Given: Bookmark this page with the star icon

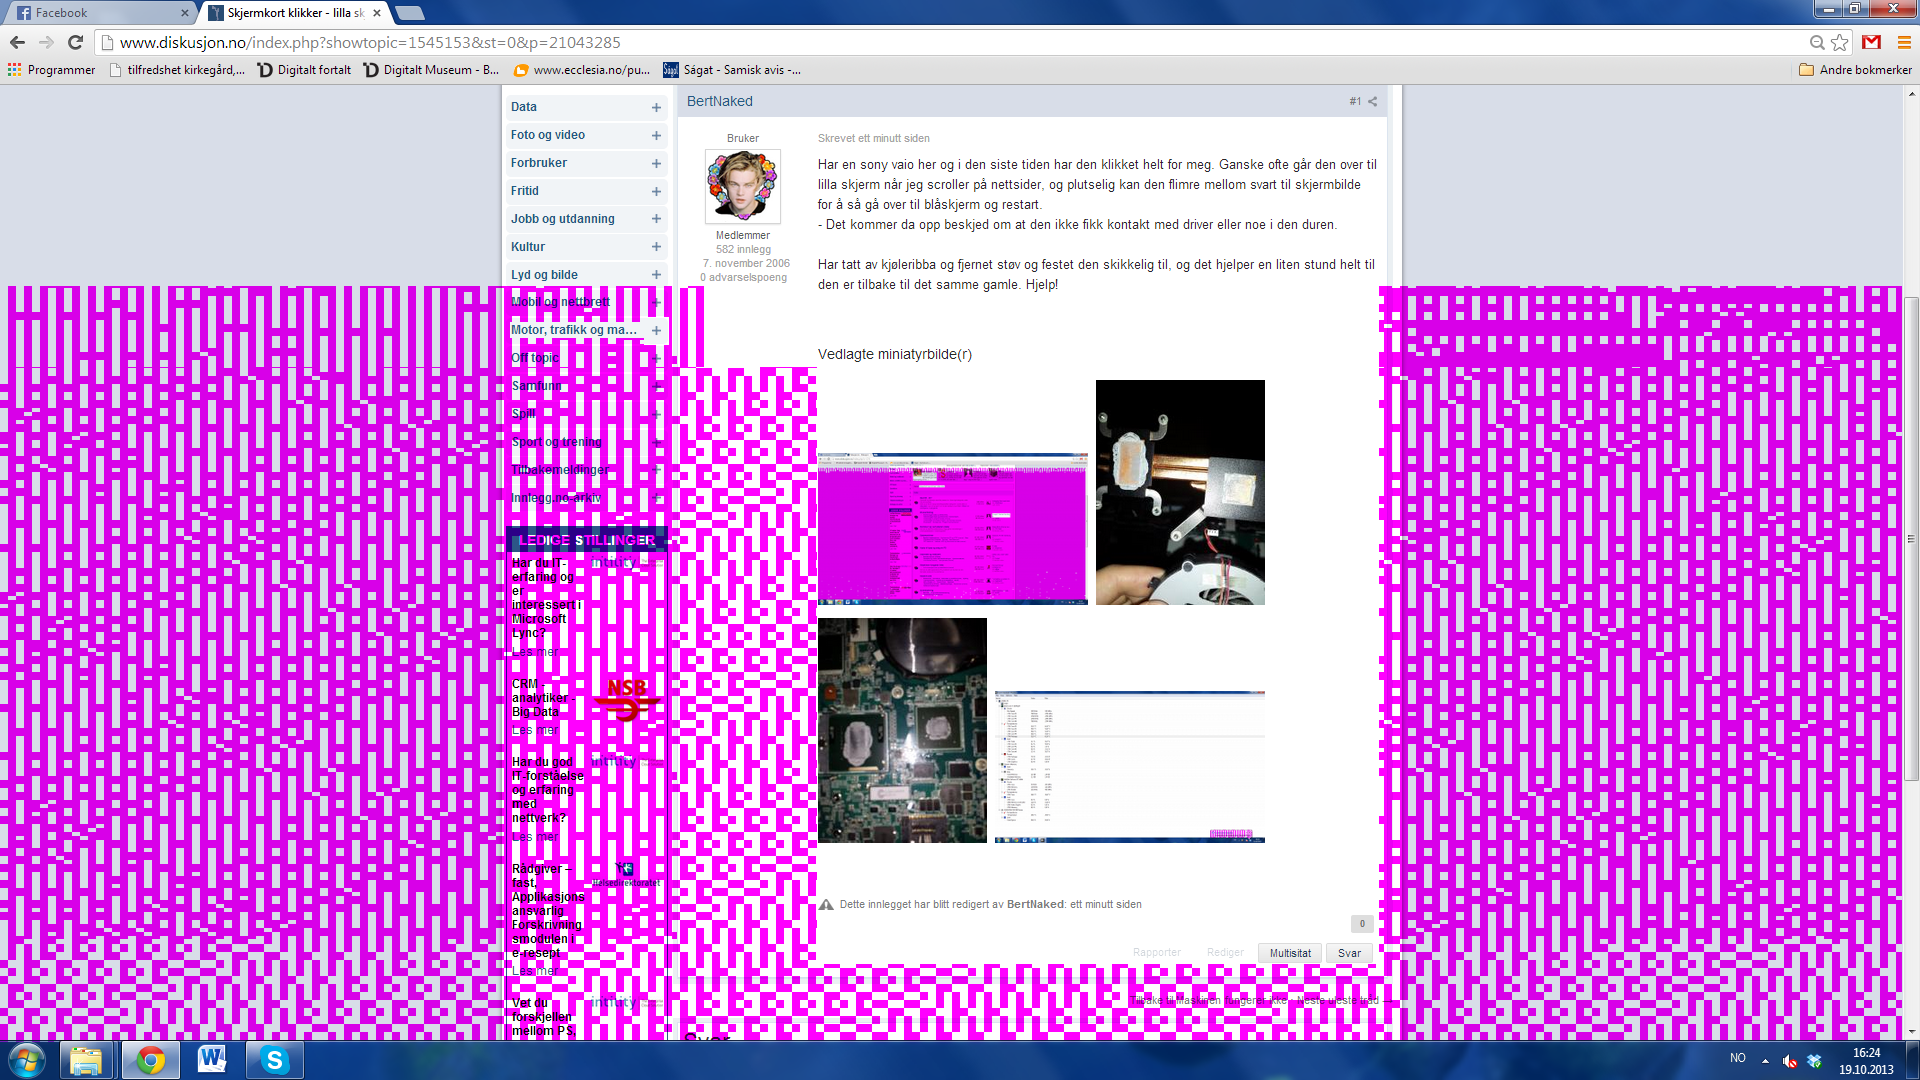Looking at the screenshot, I should (1840, 42).
